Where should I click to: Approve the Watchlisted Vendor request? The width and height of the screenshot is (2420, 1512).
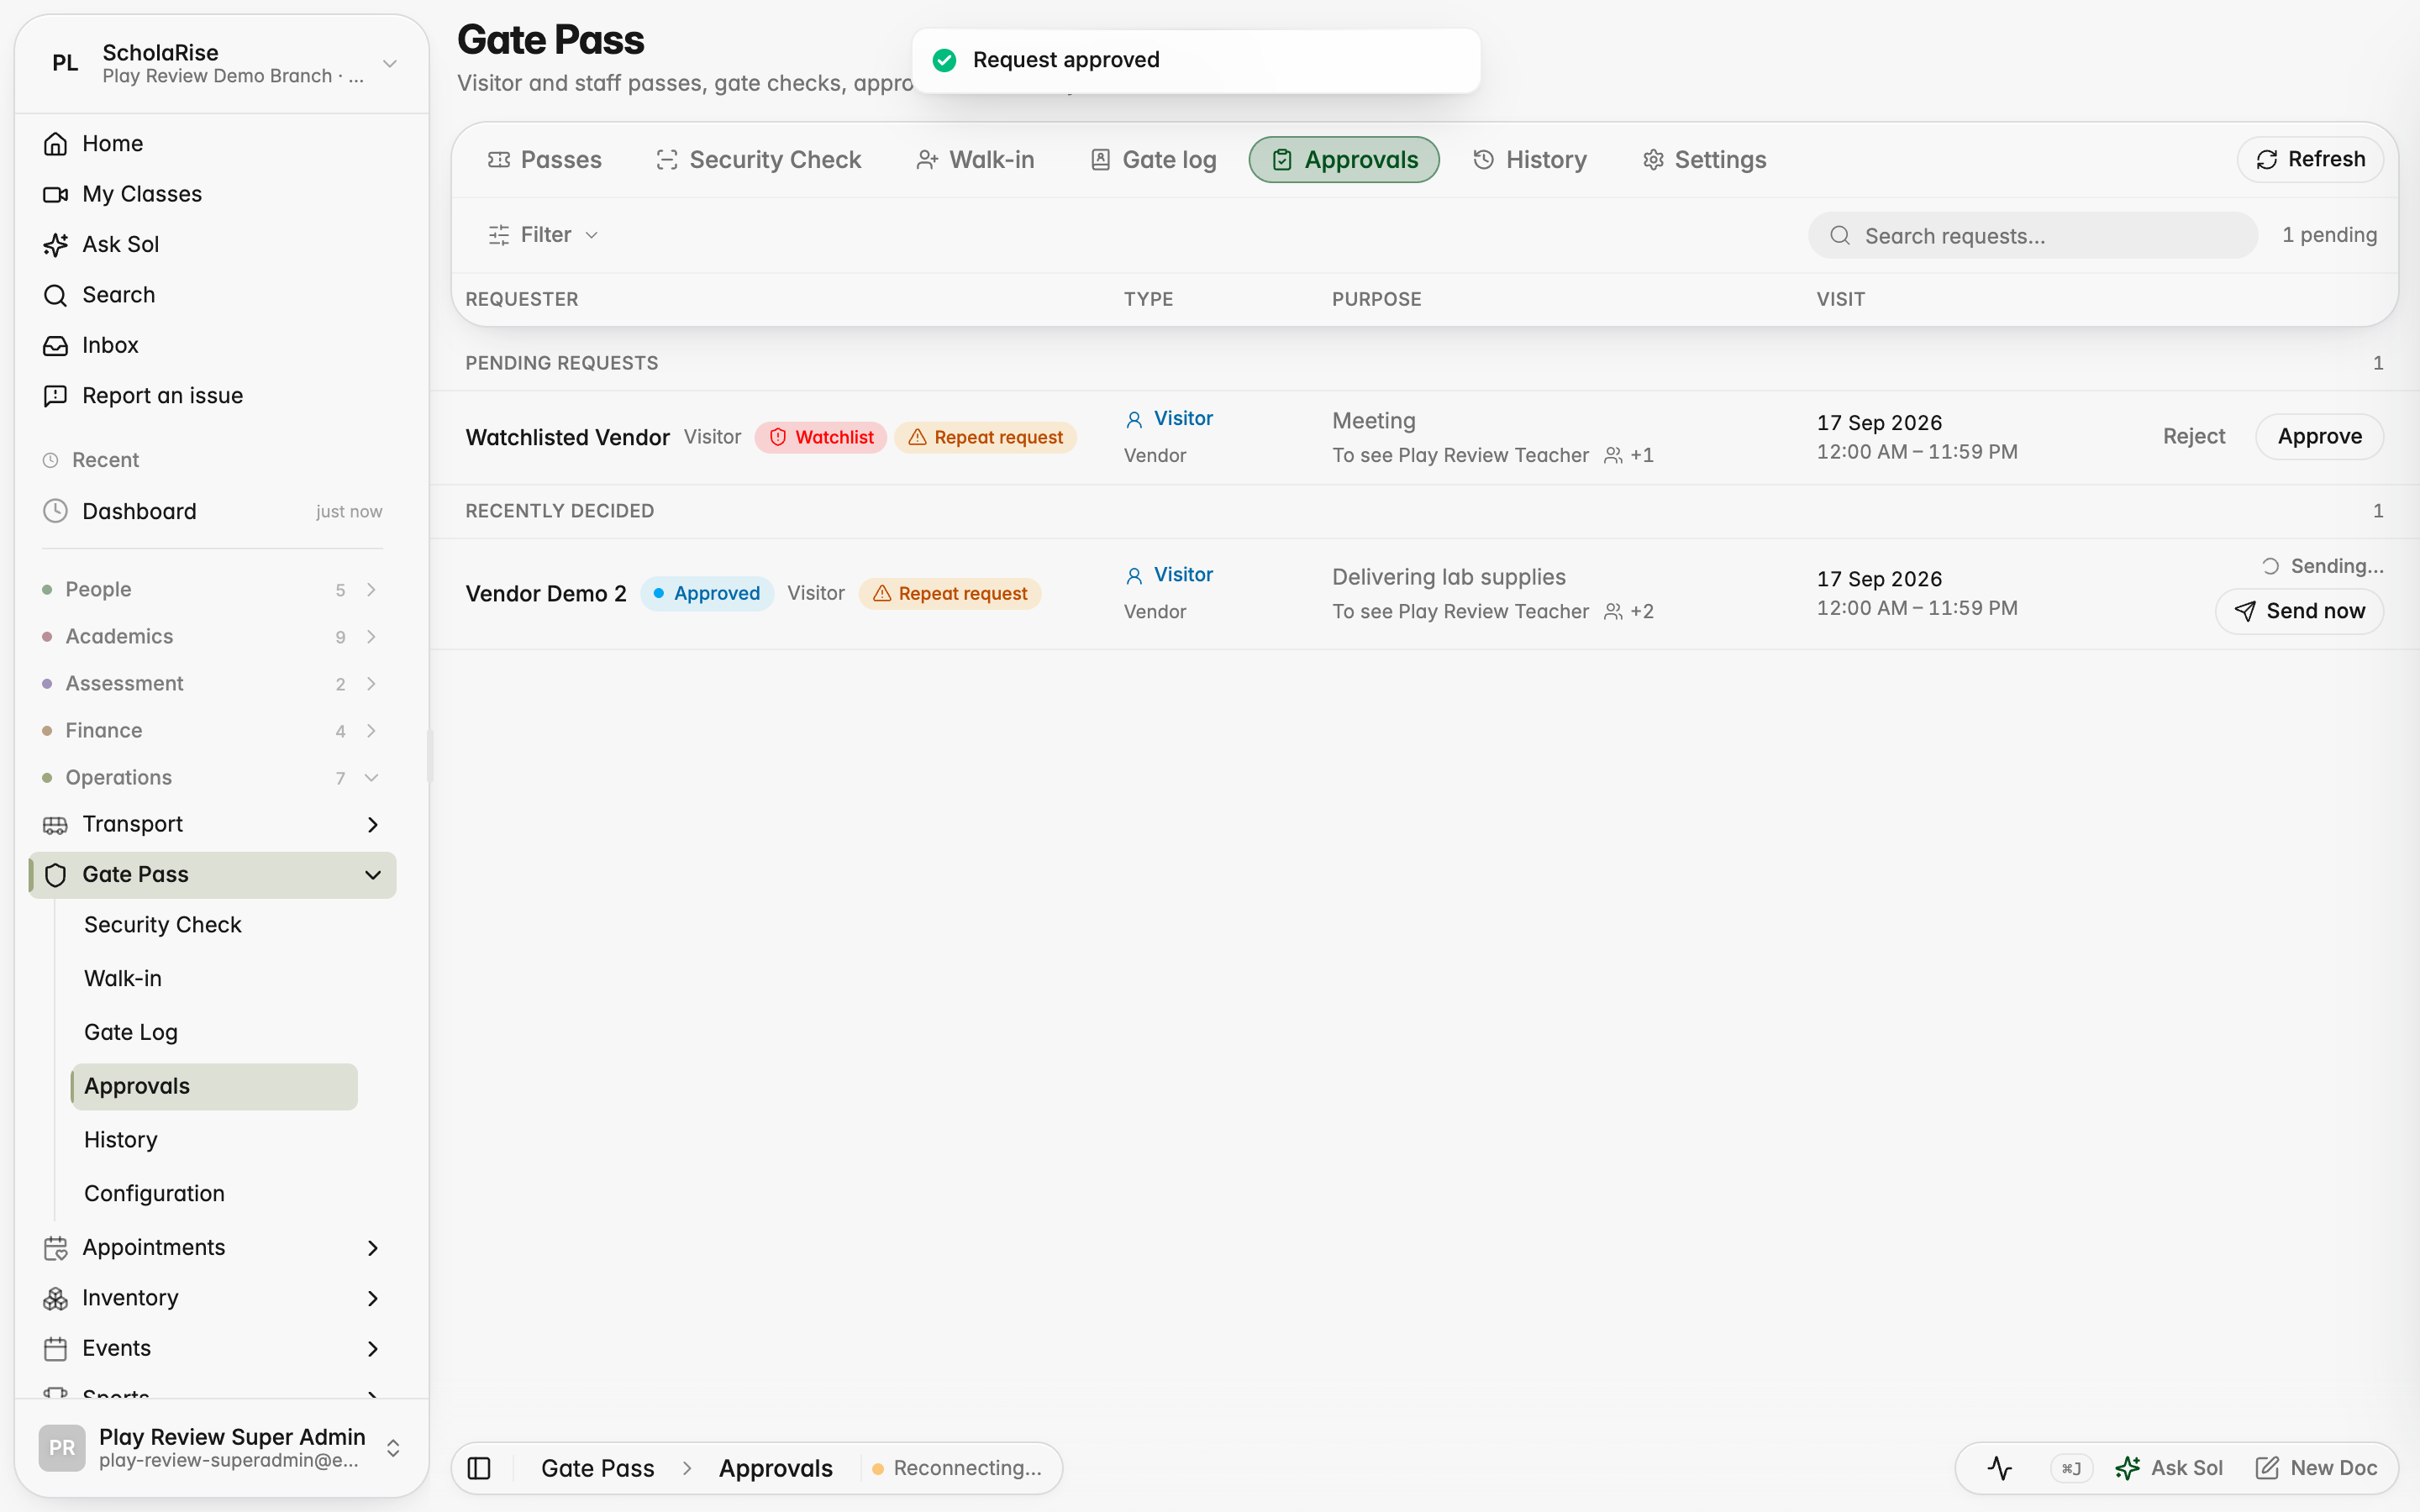click(x=2319, y=436)
